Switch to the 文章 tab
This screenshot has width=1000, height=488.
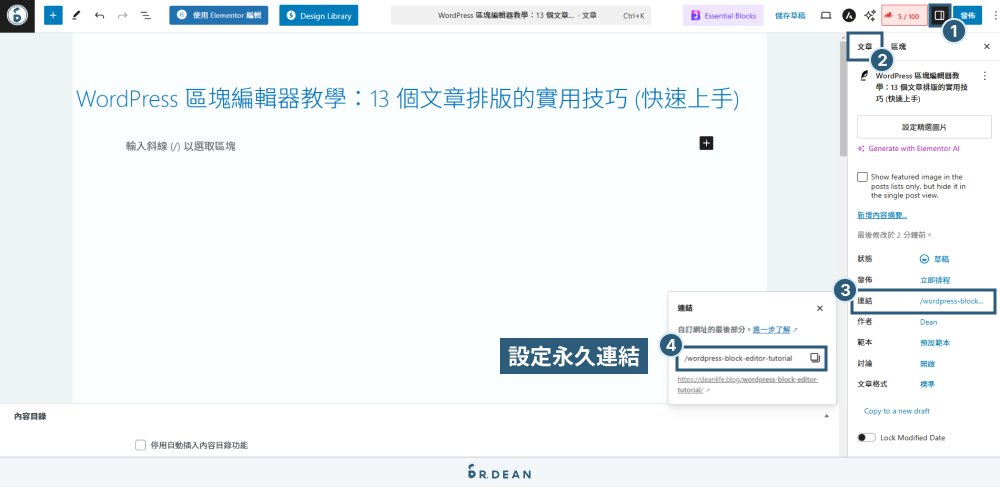point(865,47)
